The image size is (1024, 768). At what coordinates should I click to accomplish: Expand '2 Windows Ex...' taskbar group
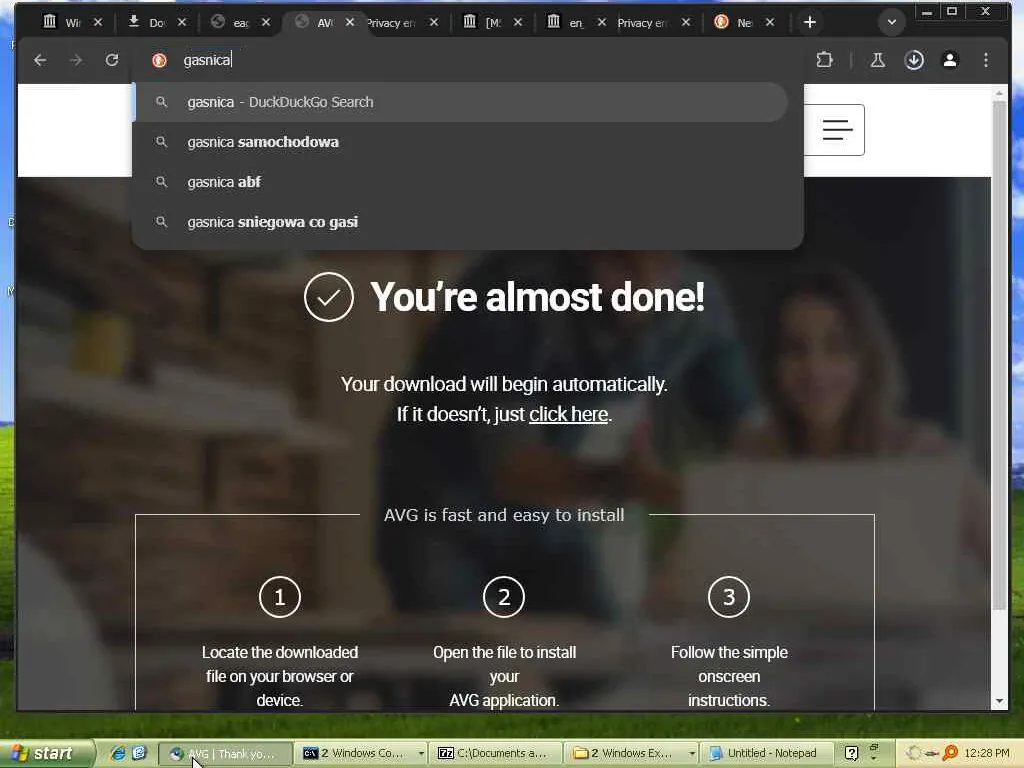[x=632, y=754]
